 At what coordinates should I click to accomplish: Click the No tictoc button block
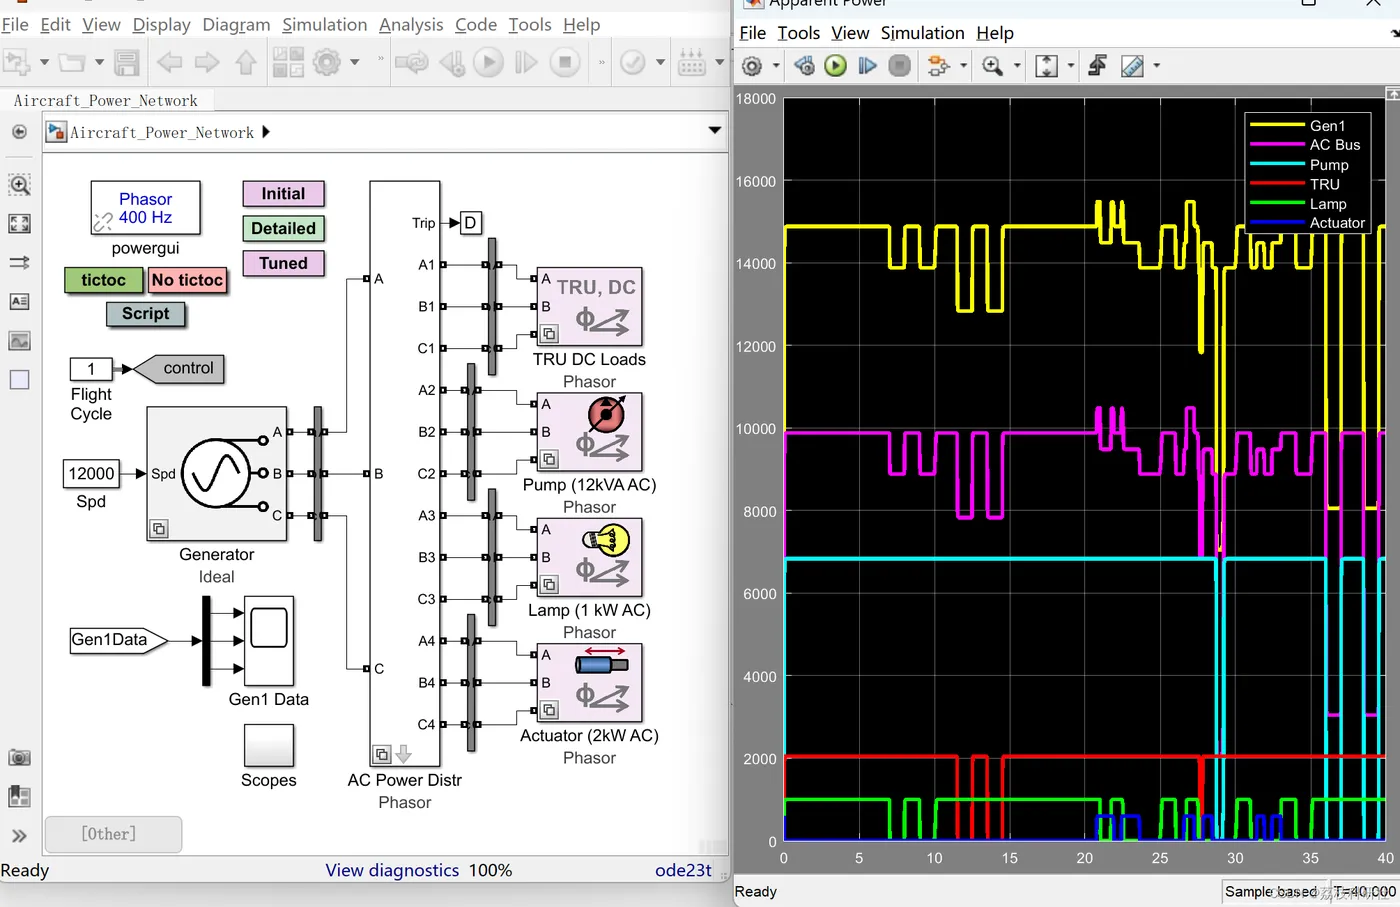pos(187,281)
